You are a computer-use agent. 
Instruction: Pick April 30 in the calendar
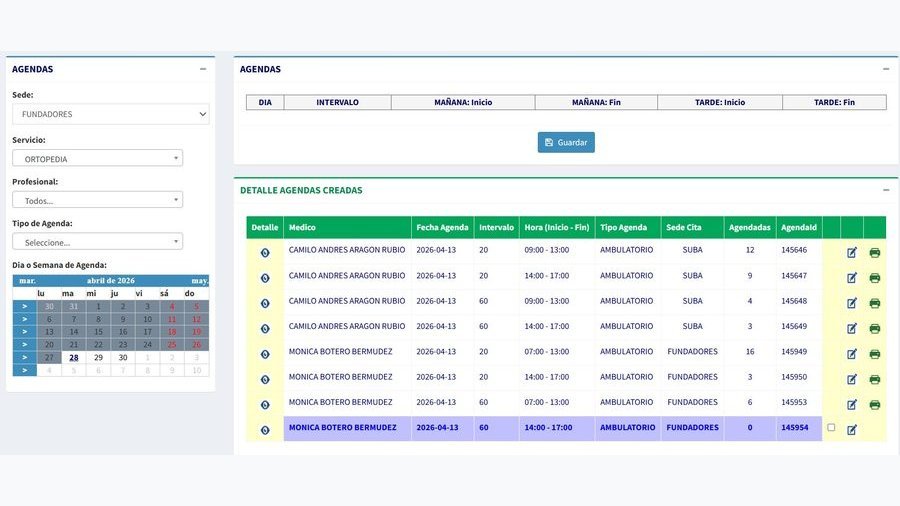[x=123, y=357]
